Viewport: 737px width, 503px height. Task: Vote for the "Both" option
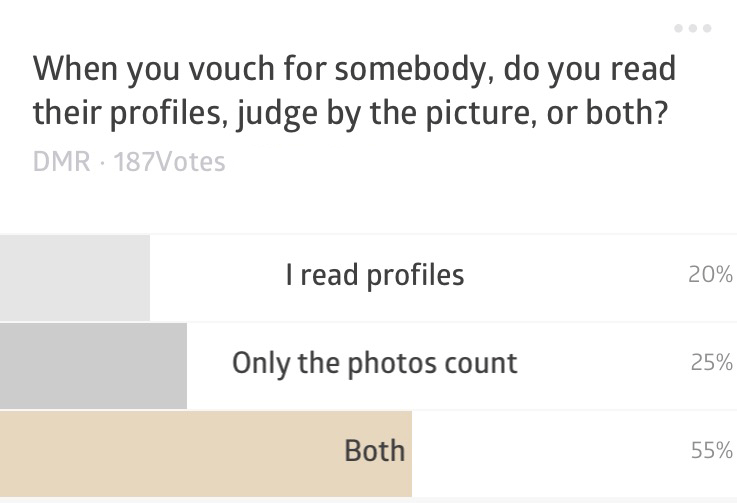(x=374, y=450)
